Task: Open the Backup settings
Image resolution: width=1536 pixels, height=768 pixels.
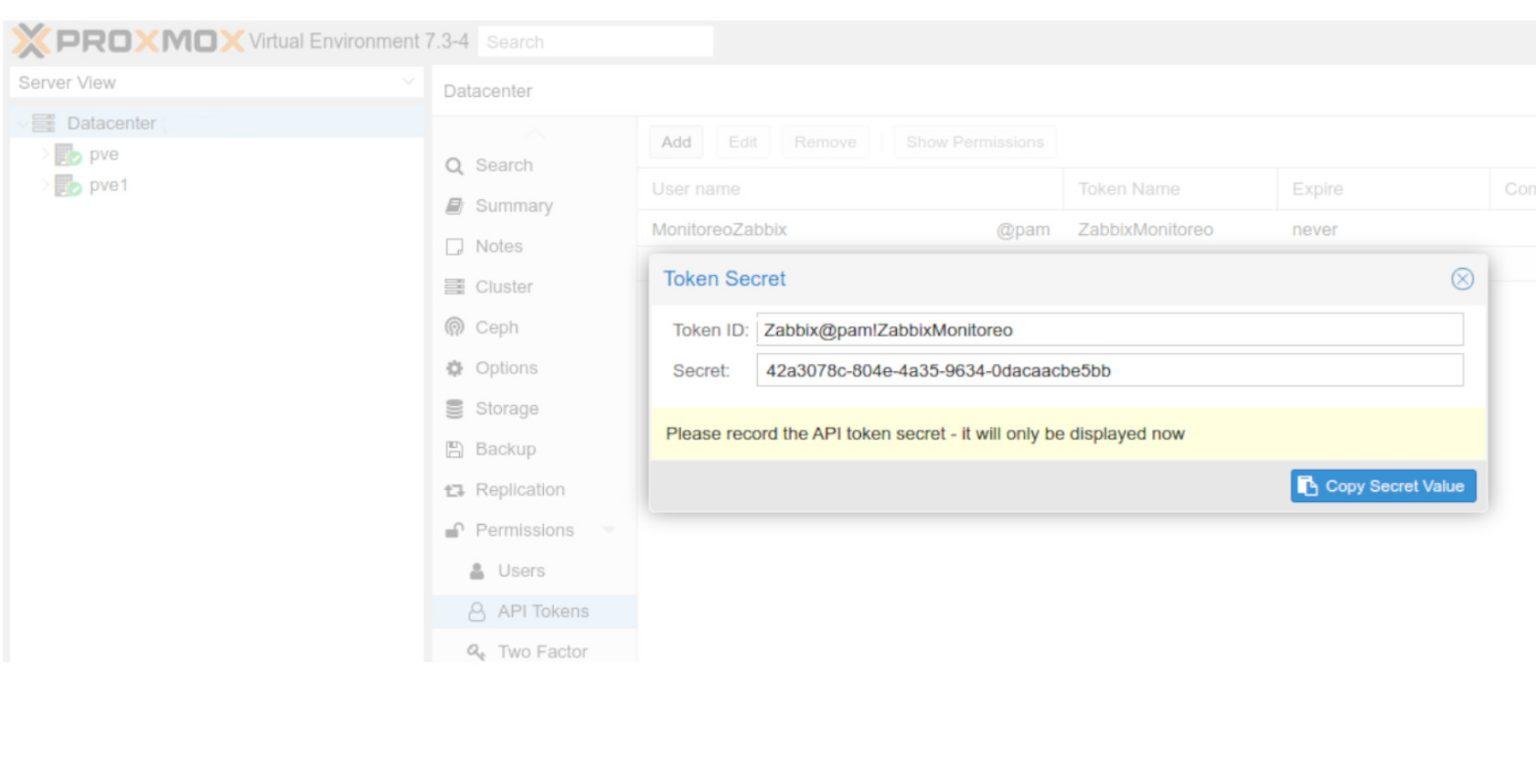Action: click(x=505, y=449)
